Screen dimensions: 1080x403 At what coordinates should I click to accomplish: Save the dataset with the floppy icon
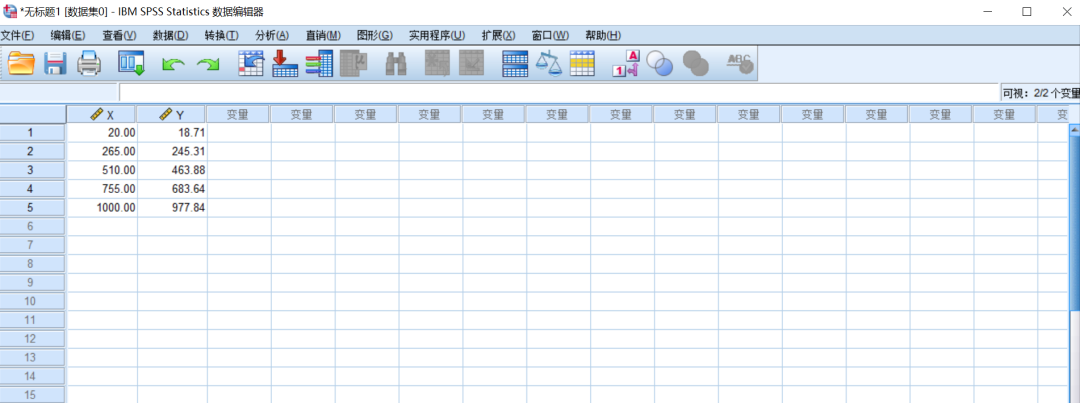point(55,63)
